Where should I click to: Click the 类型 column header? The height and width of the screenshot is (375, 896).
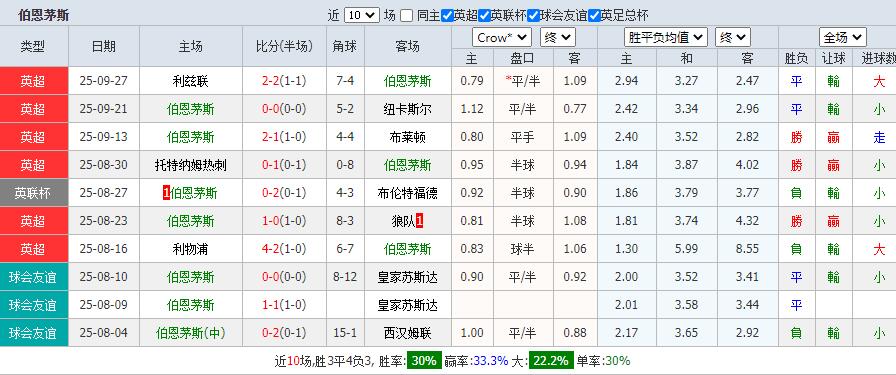tap(33, 46)
